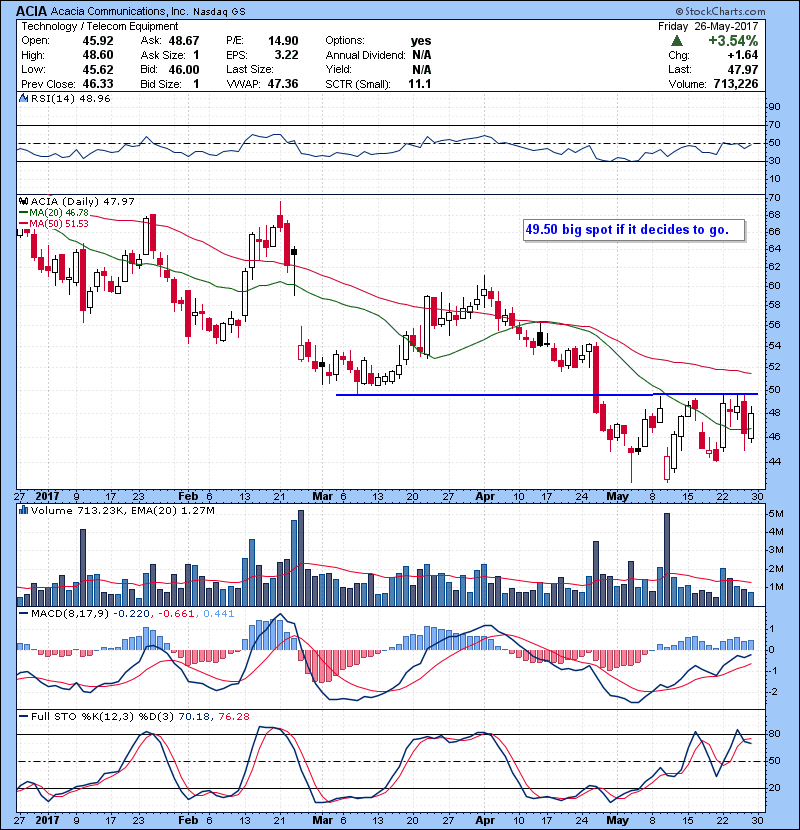Click the date Friday 26-May-2017

coord(708,26)
